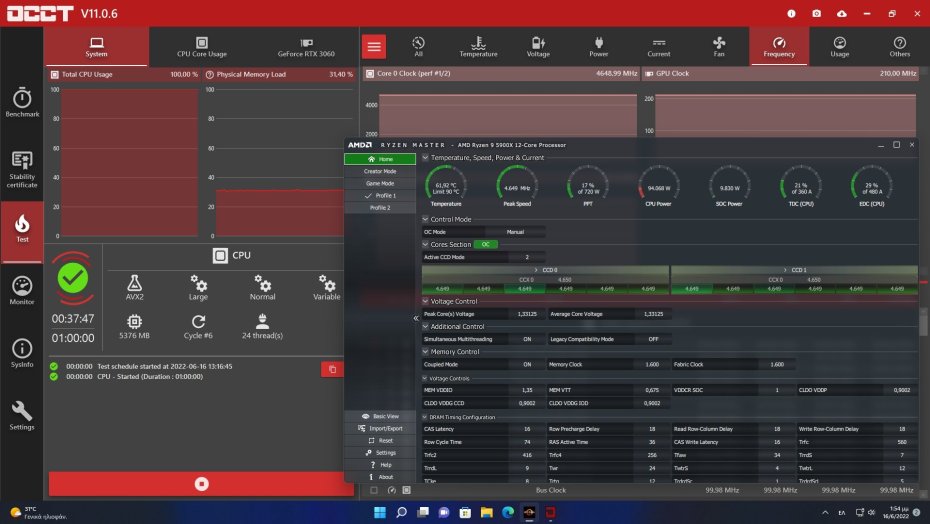Click Reset in Ryzen Master sidebar

click(380, 441)
